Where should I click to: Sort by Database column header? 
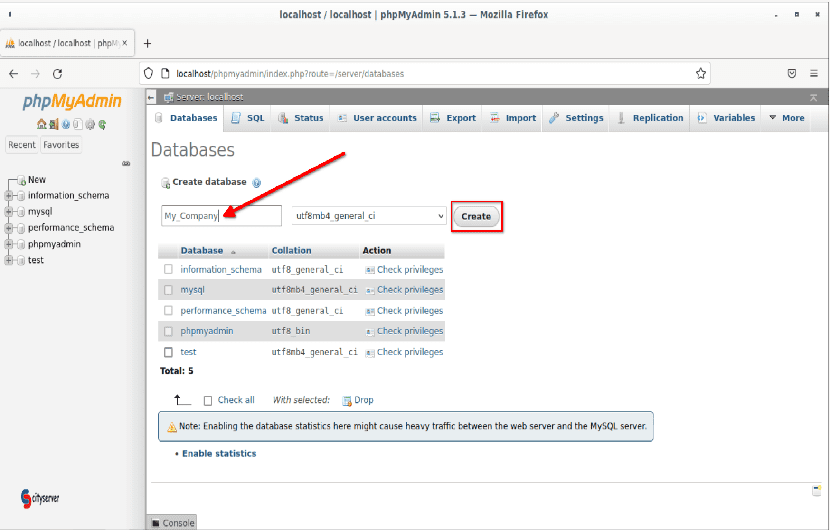click(202, 251)
